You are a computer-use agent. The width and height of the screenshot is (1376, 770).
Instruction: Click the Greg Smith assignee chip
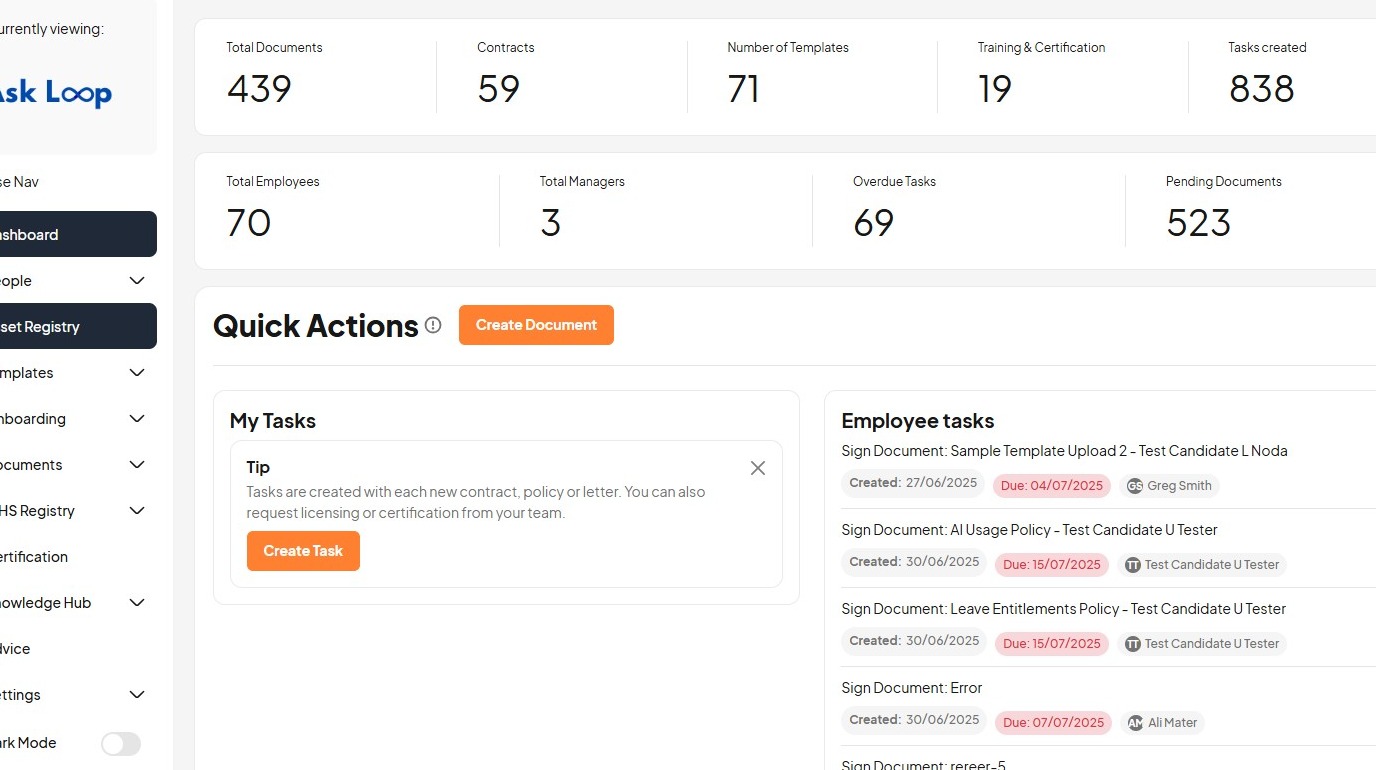click(x=1169, y=486)
